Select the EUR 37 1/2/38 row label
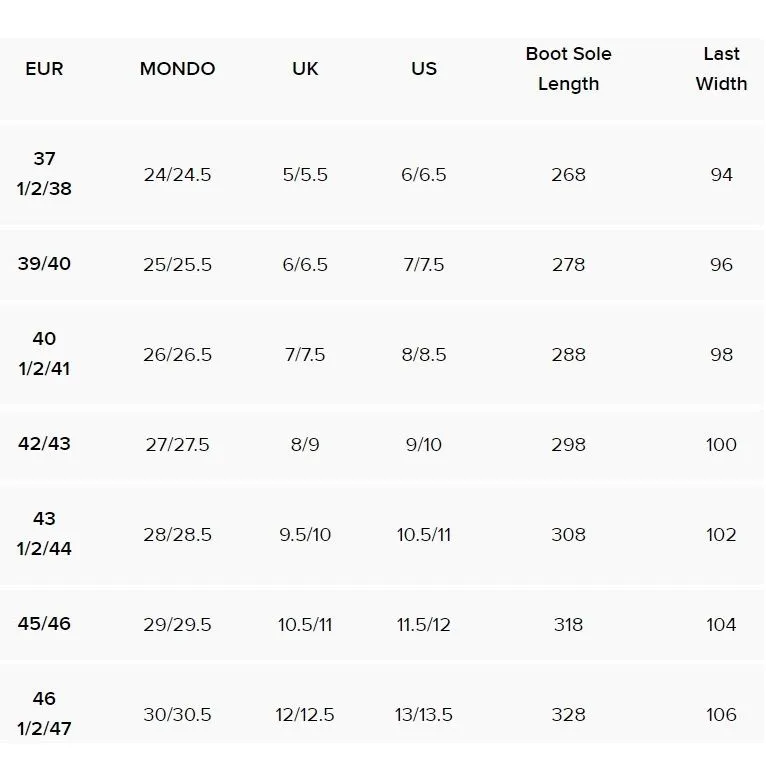 44,174
